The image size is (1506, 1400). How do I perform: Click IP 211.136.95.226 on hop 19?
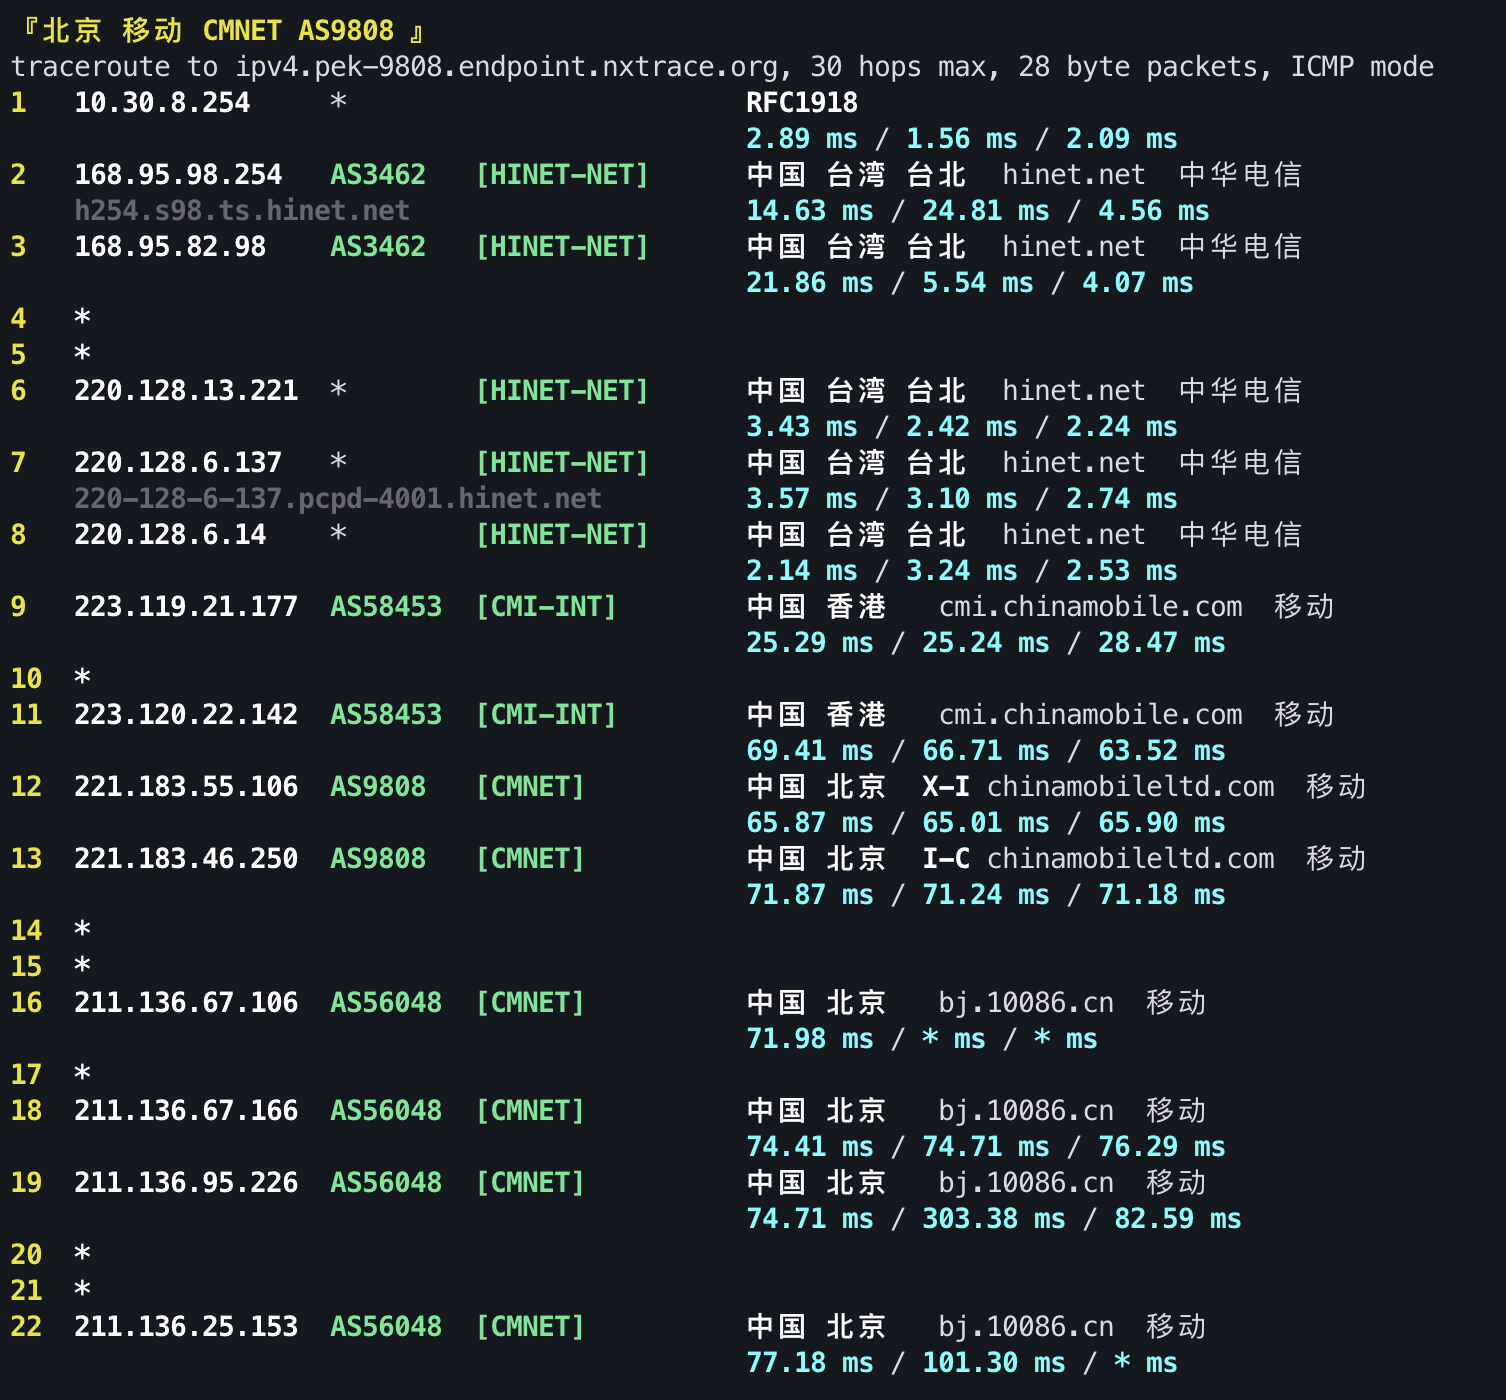(x=186, y=1183)
